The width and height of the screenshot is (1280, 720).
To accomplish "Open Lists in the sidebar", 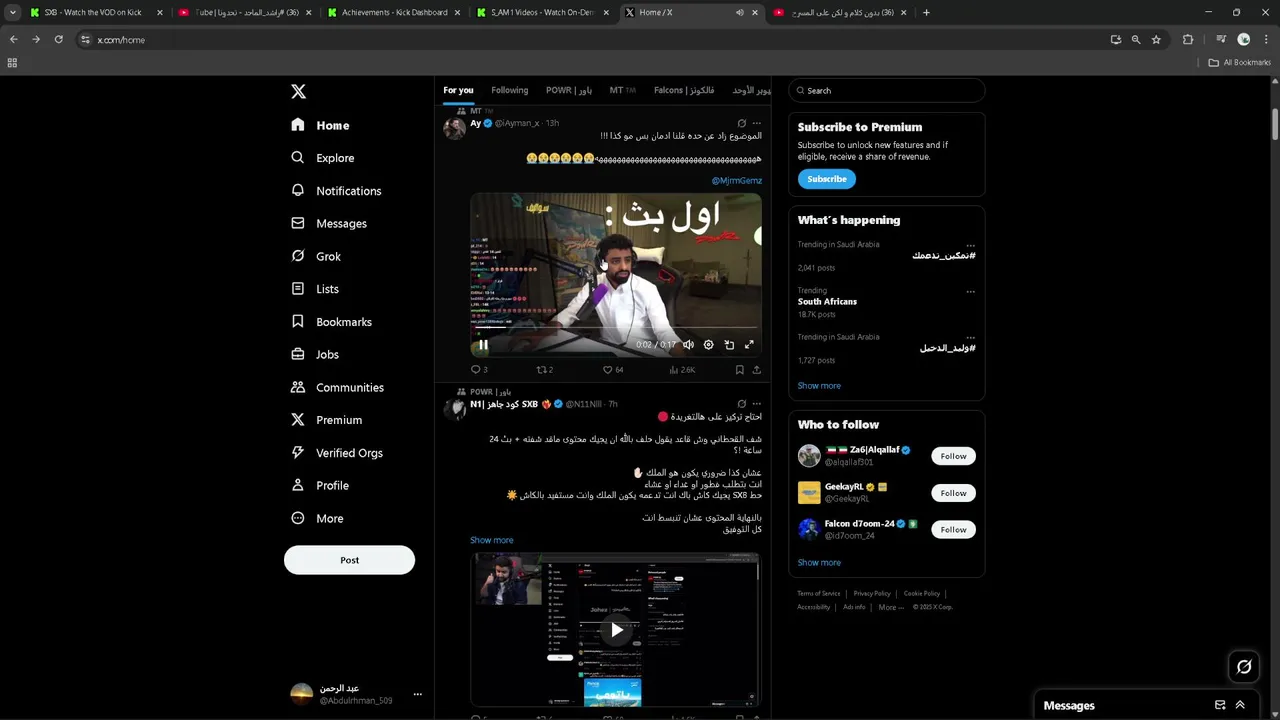I will [315, 289].
